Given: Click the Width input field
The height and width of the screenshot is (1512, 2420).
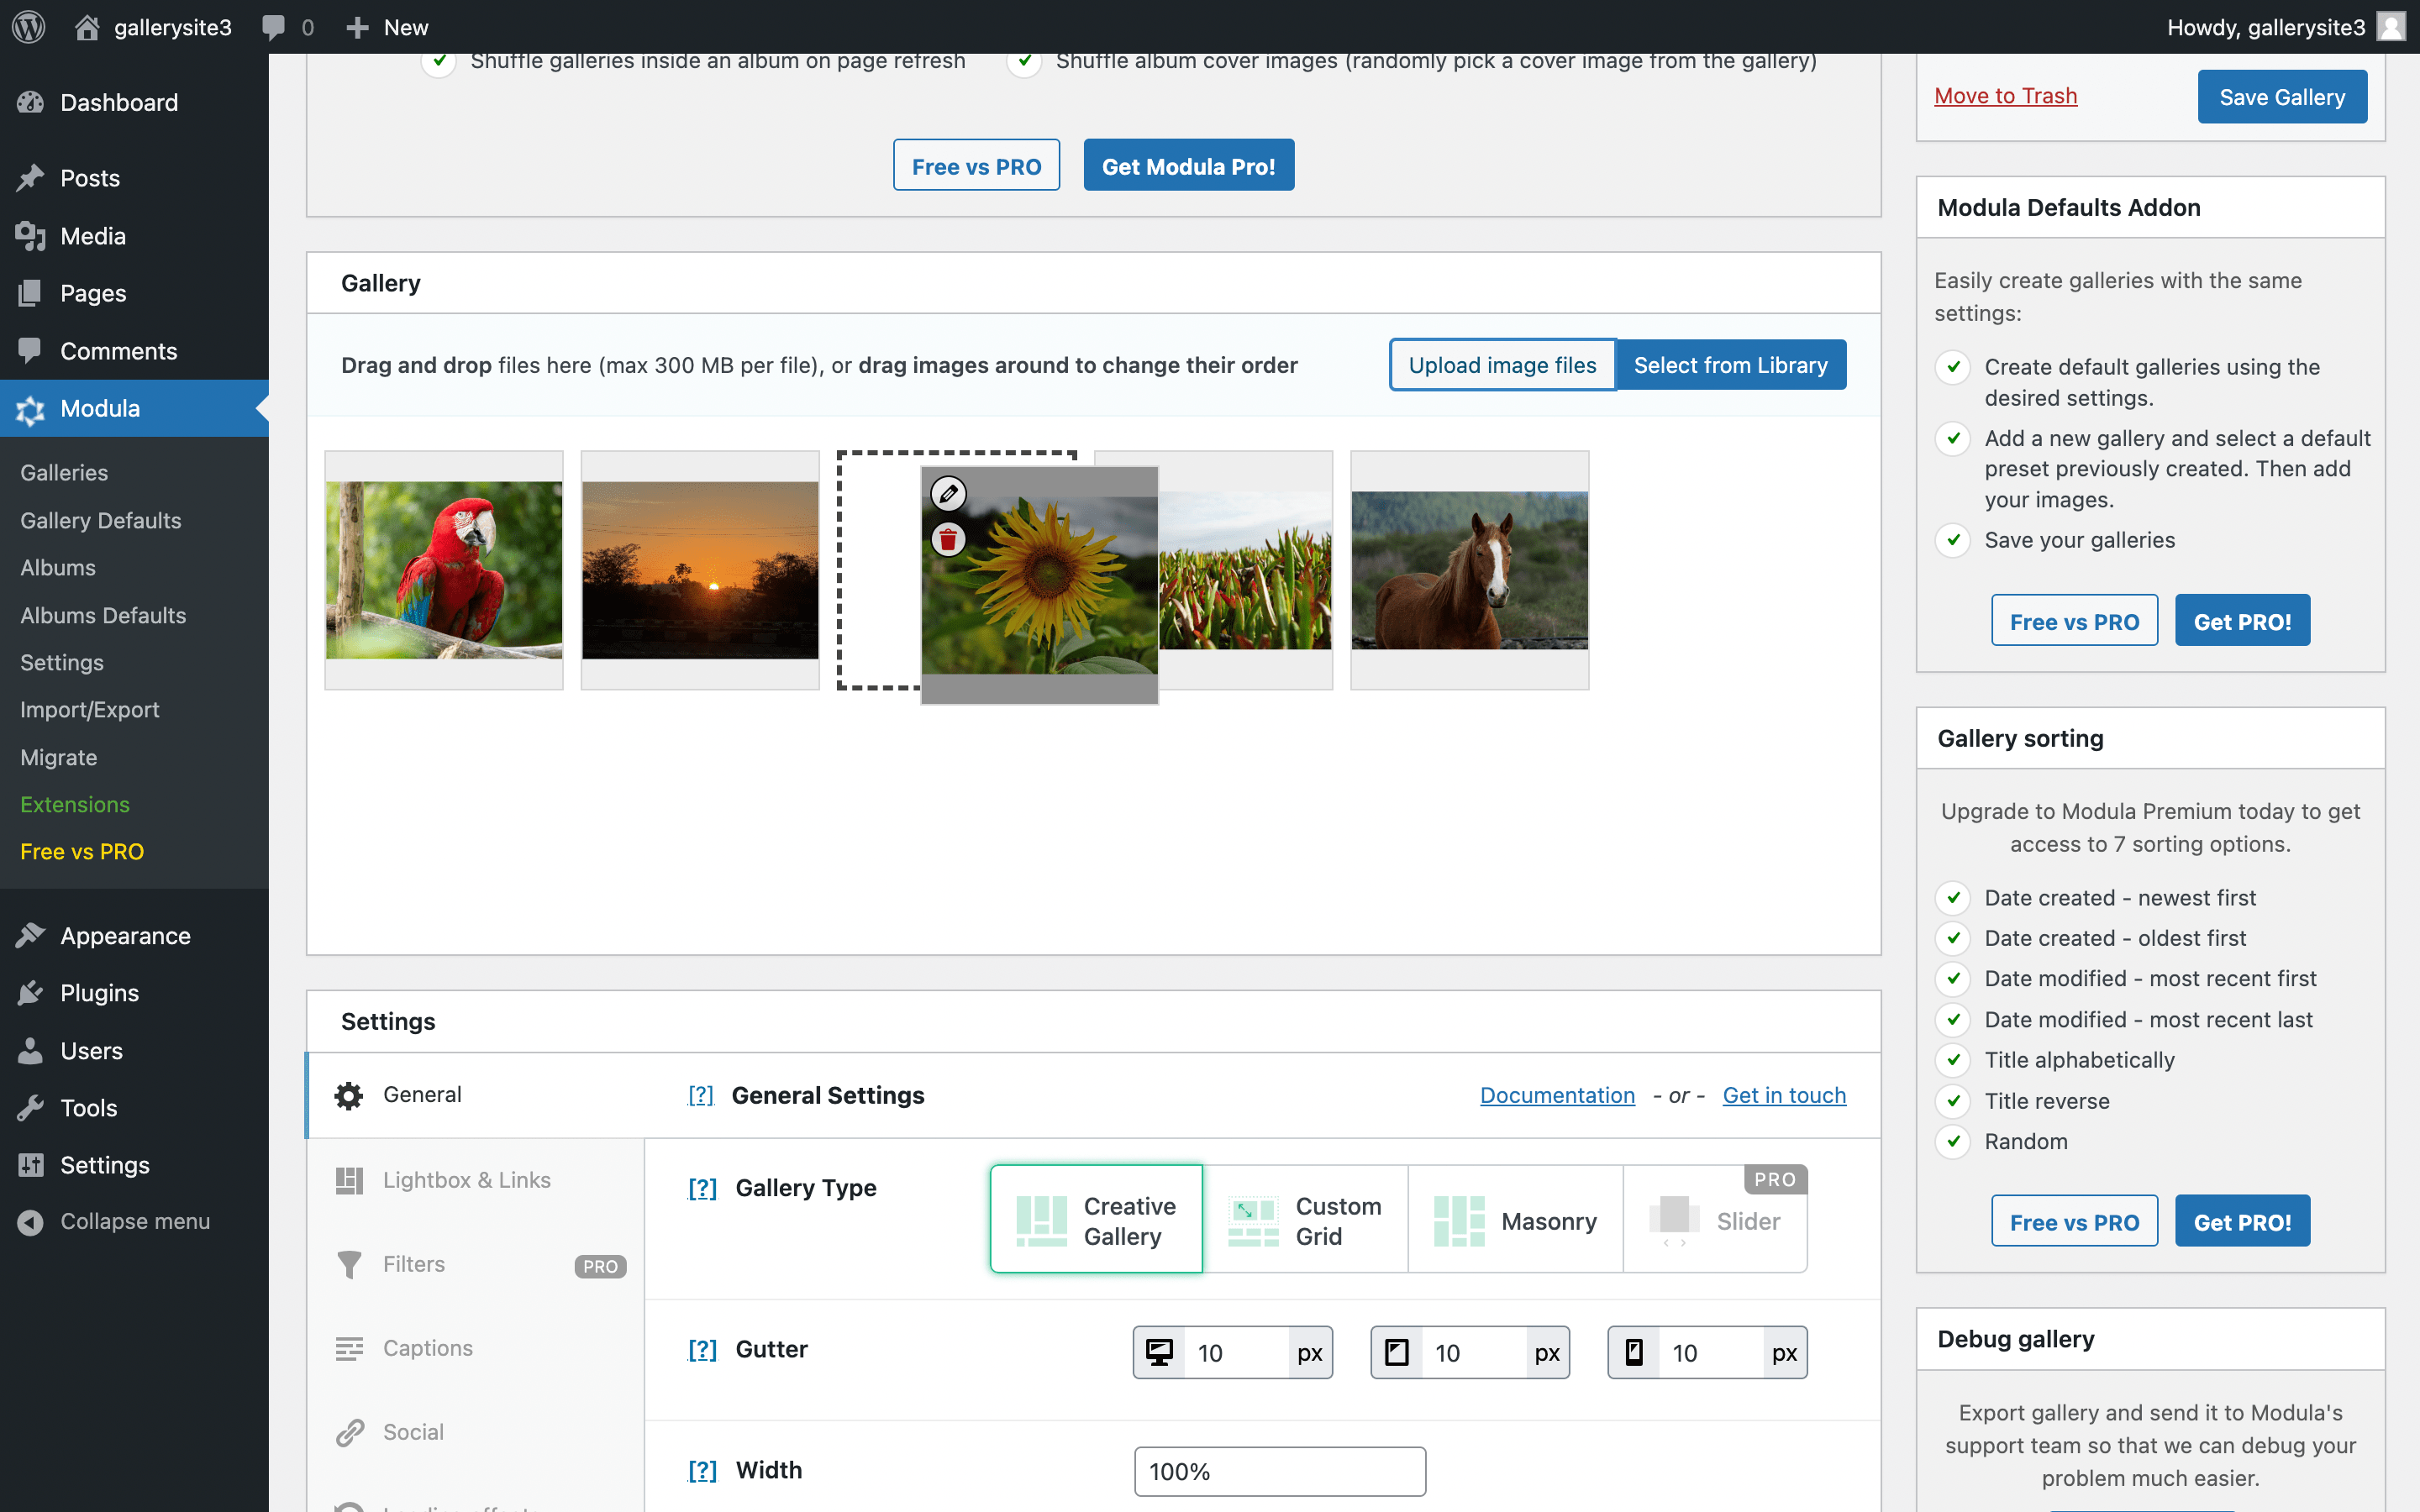Looking at the screenshot, I should point(1279,1471).
